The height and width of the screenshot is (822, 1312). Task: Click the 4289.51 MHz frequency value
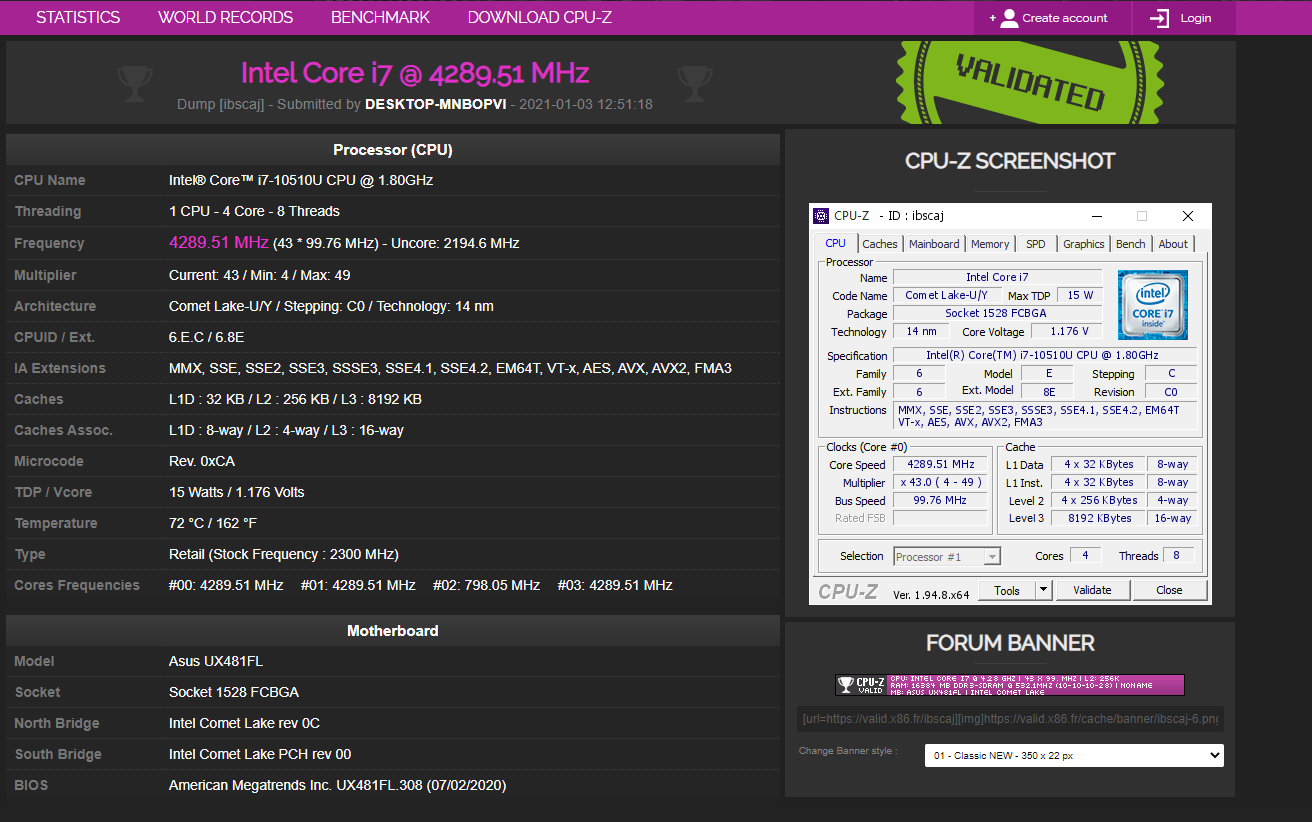click(219, 242)
